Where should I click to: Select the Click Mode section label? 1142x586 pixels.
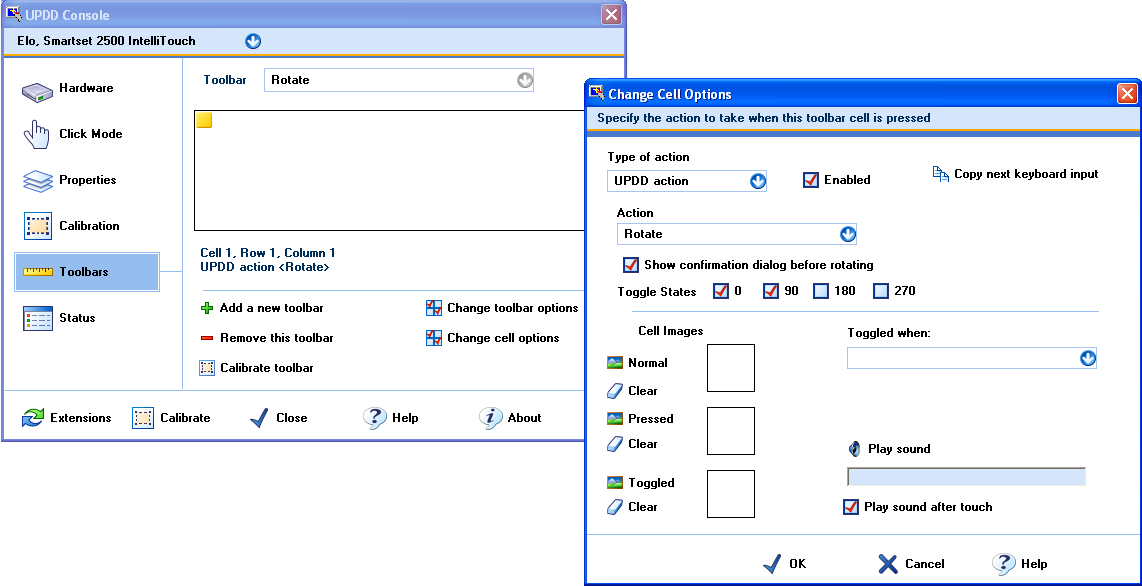coord(90,134)
